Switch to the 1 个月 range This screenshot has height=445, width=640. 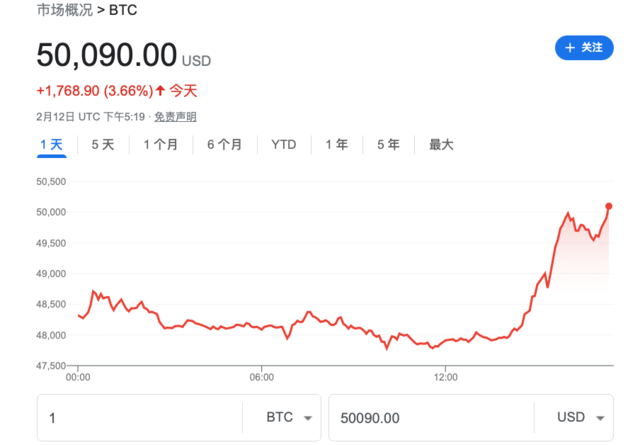(161, 145)
